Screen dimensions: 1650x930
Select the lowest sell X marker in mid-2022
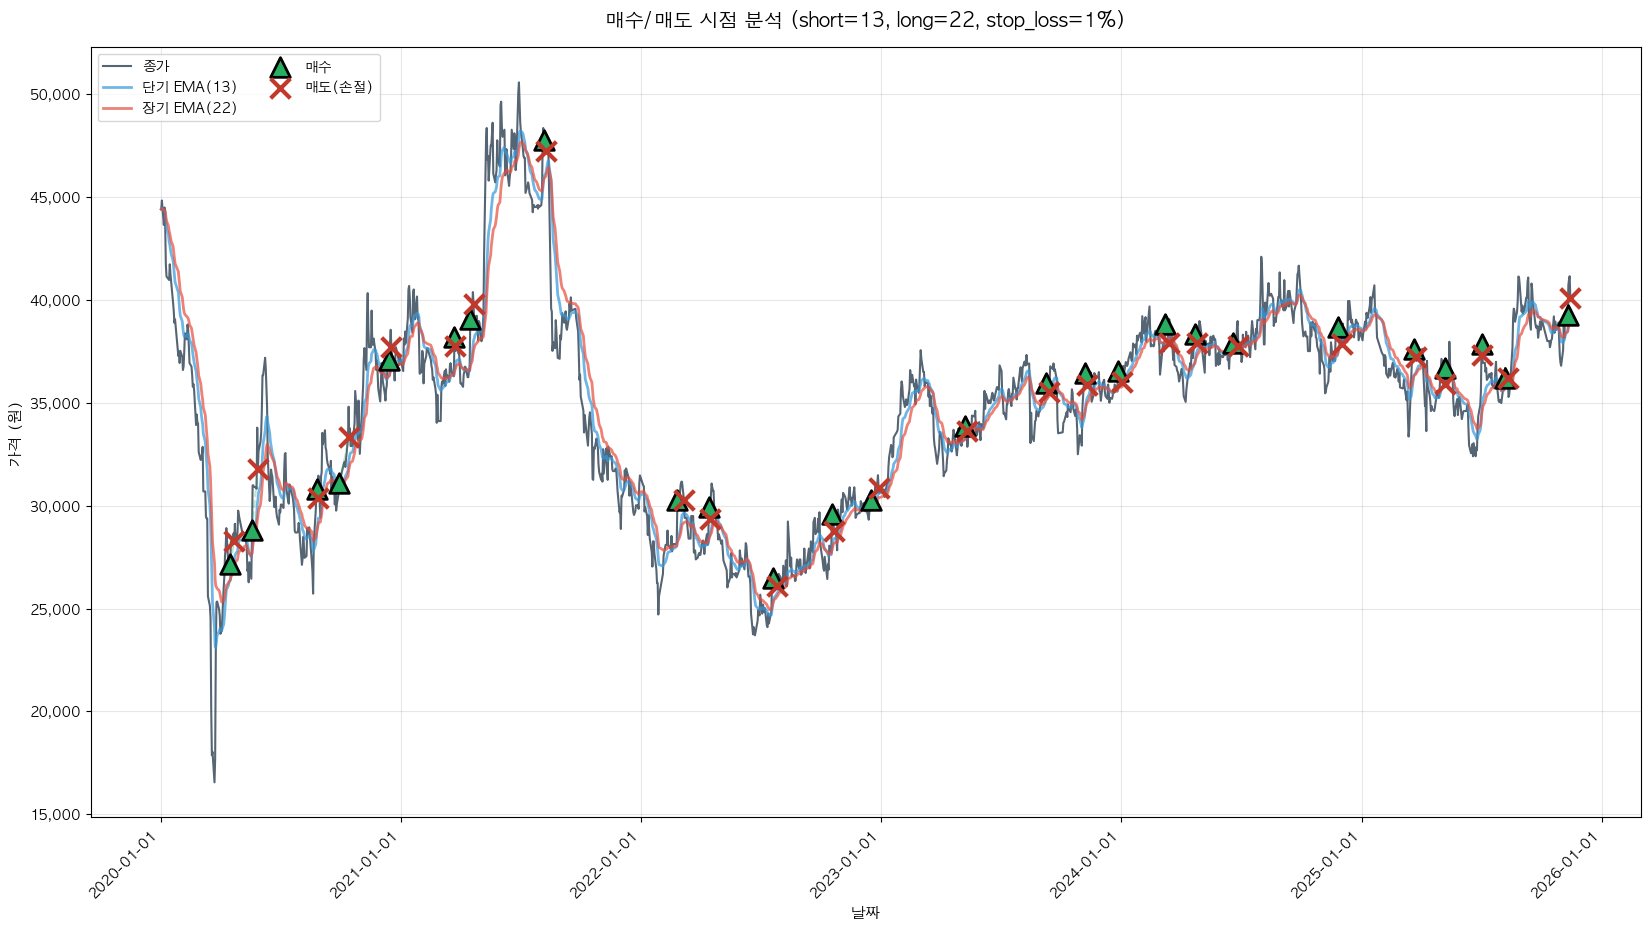click(776, 586)
